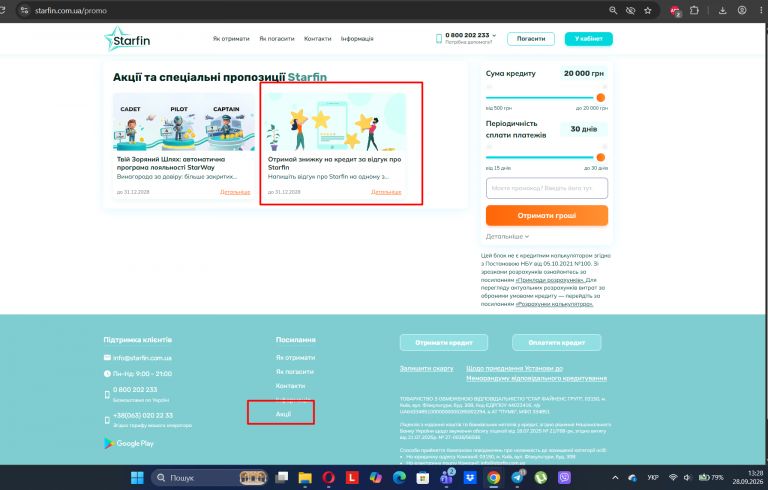Click the orange Отримати гроші button
This screenshot has height=490, width=768.
547,216
